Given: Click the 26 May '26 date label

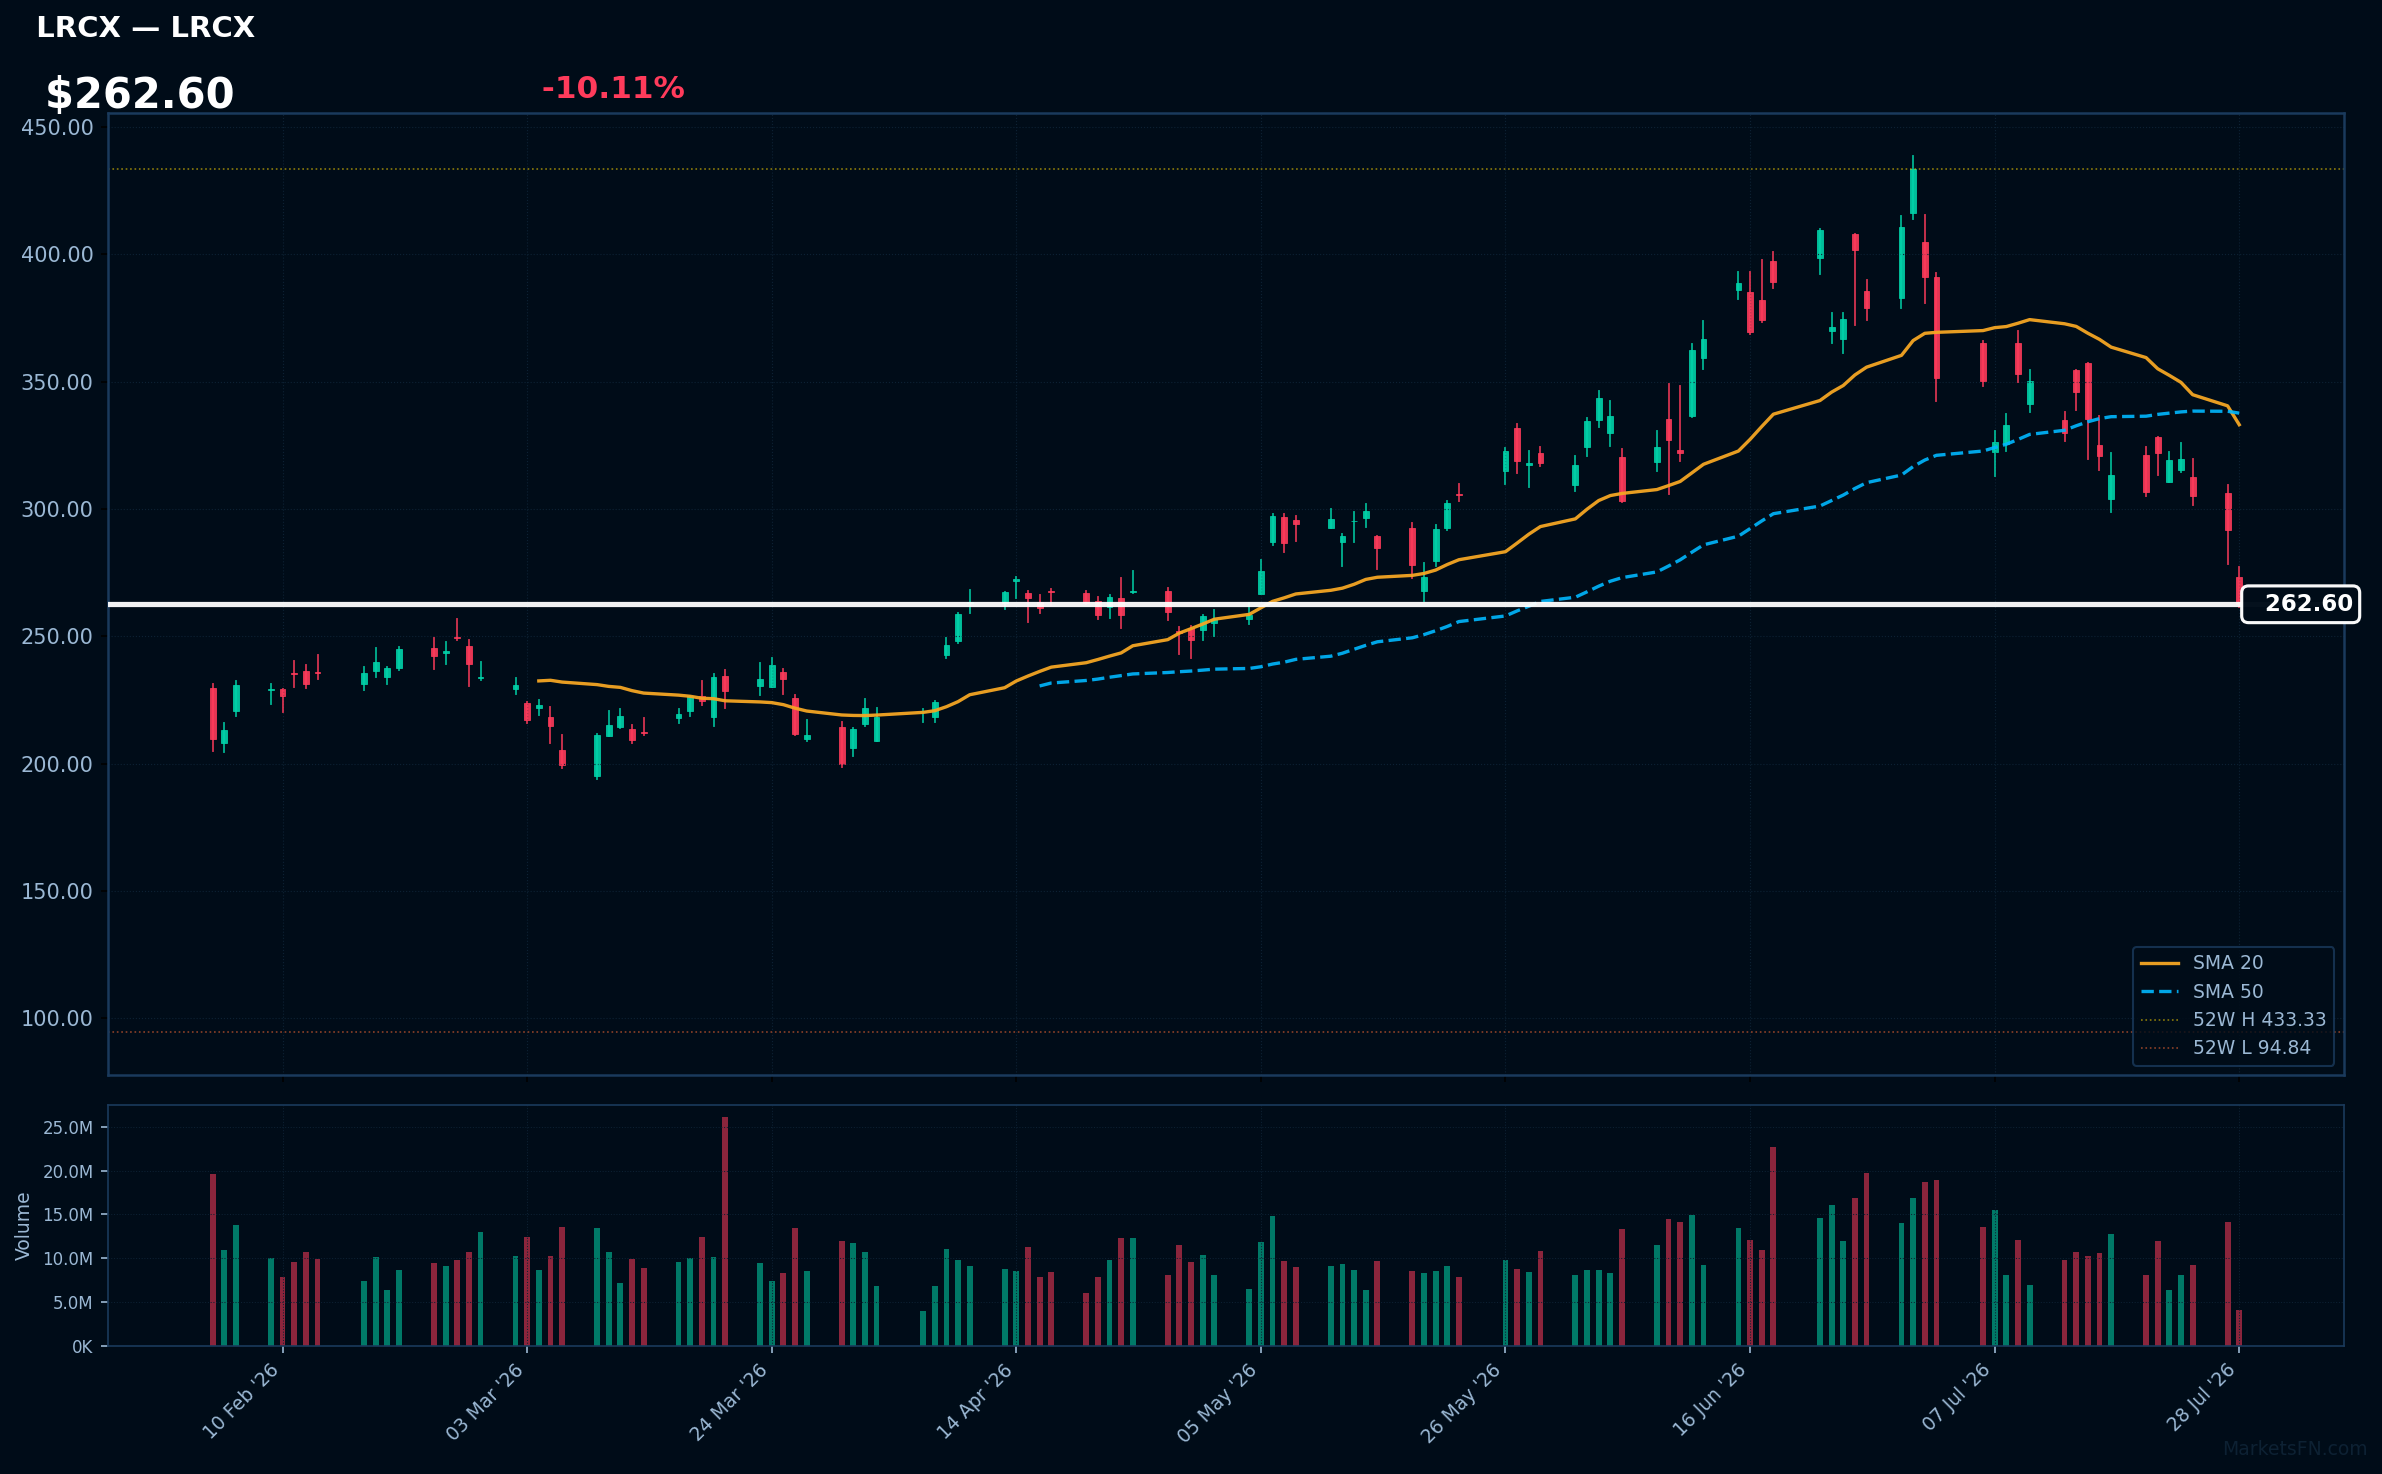Looking at the screenshot, I should (x=1462, y=1401).
